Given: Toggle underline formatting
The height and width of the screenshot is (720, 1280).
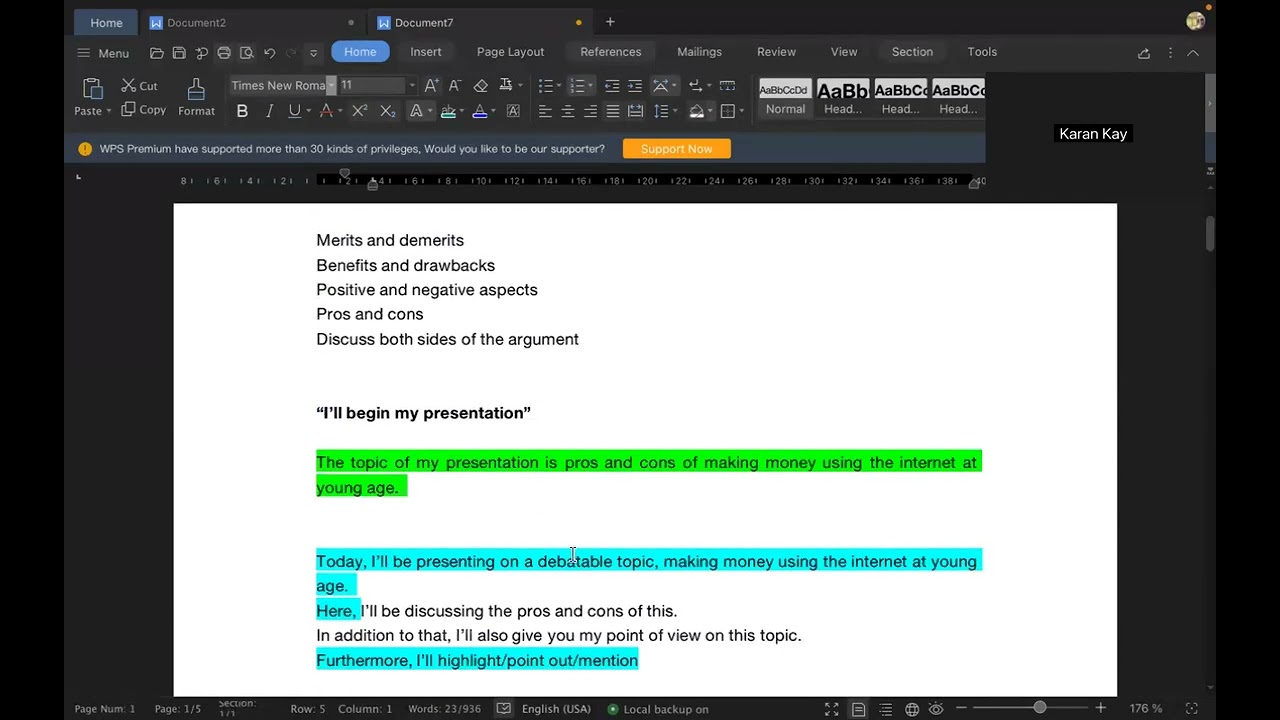Looking at the screenshot, I should click(x=294, y=111).
